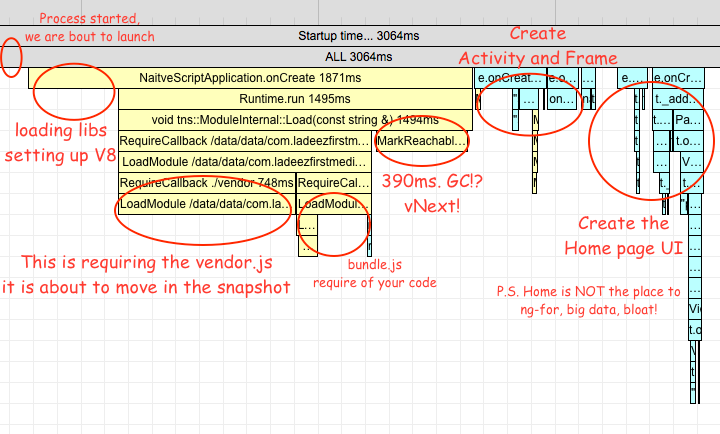Click the MarkReachabl... frame
720x434 pixels.
point(422,142)
